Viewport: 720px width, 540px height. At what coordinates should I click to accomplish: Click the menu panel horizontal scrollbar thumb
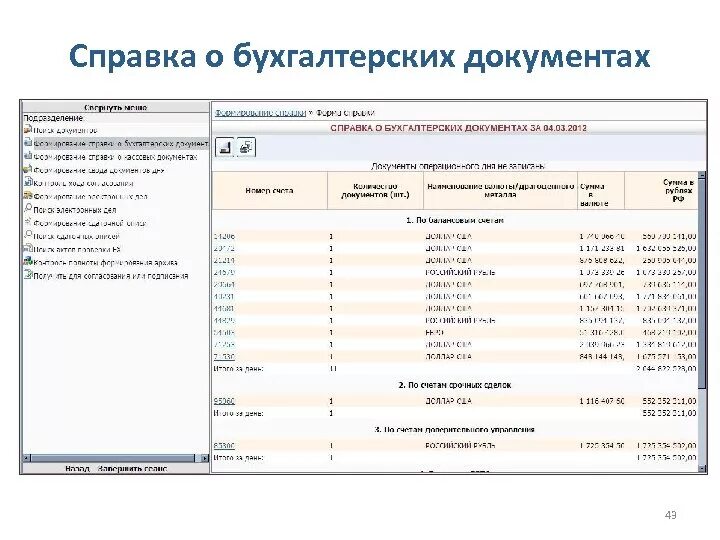pyautogui.click(x=112, y=458)
